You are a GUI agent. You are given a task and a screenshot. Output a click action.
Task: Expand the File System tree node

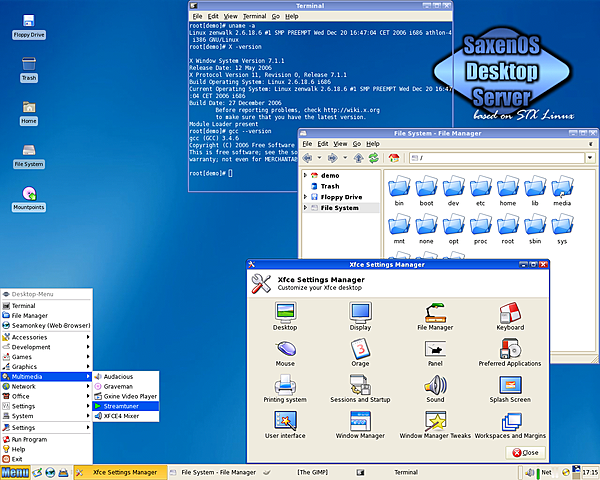(305, 207)
